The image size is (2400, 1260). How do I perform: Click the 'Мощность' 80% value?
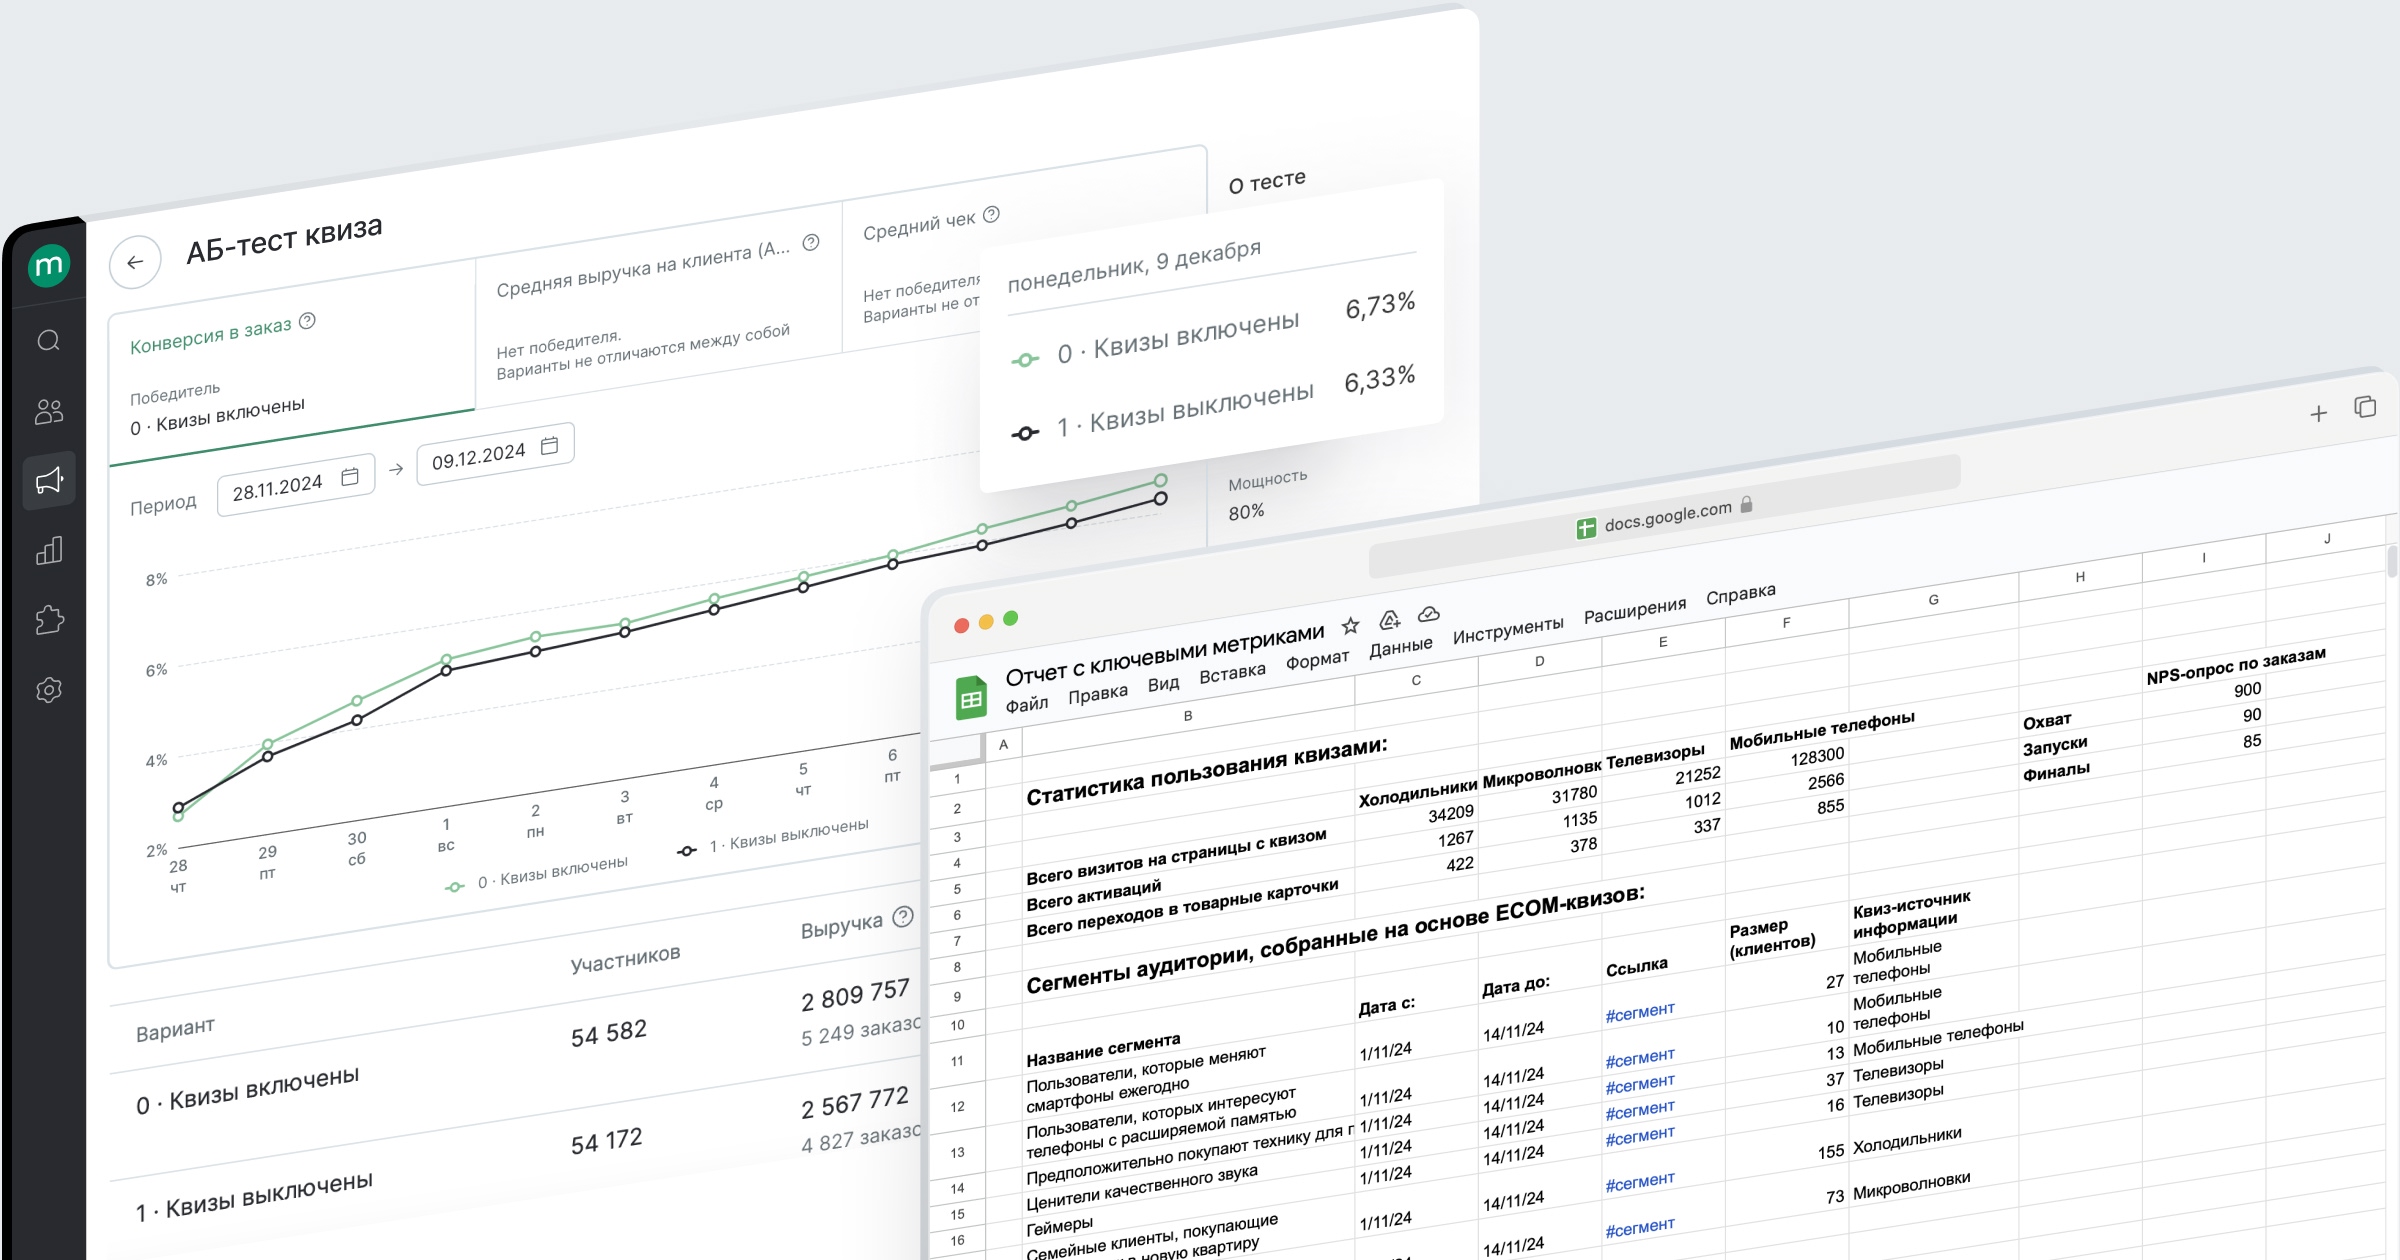pos(1246,512)
